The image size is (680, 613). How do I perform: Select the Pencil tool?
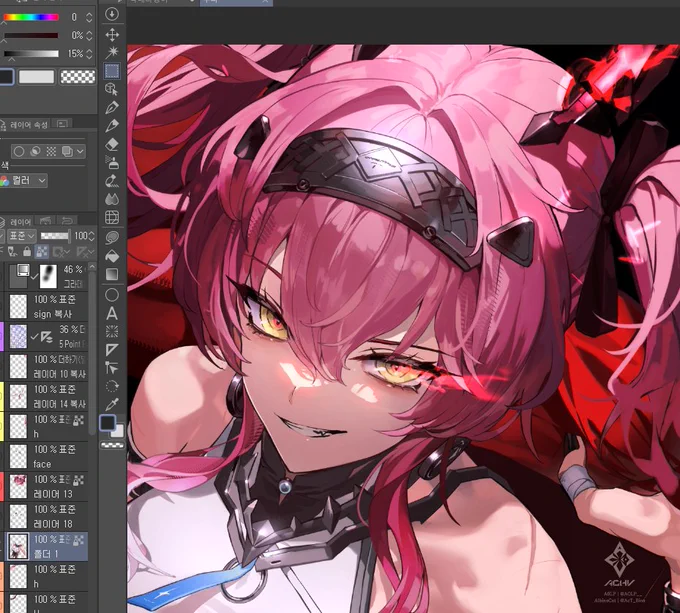pos(112,125)
